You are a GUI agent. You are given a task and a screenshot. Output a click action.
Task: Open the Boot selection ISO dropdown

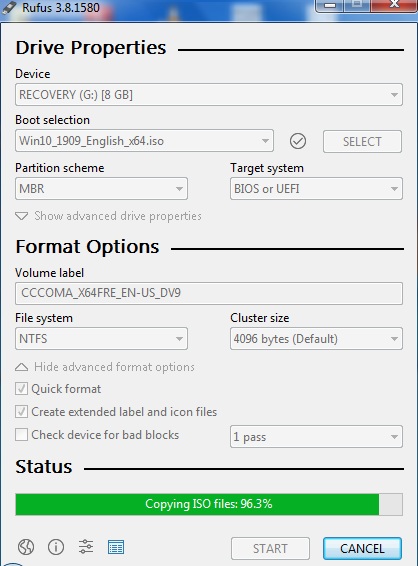click(x=144, y=141)
